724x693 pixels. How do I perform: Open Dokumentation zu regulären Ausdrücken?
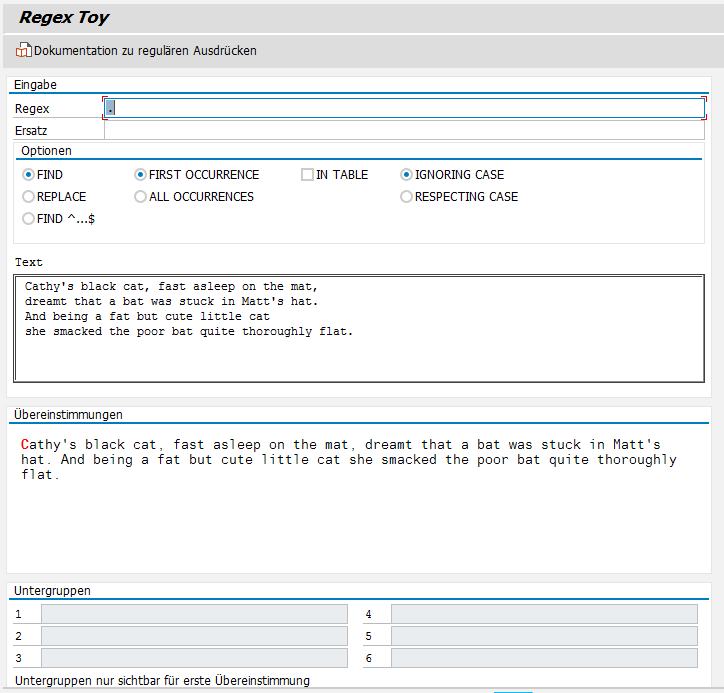point(145,50)
